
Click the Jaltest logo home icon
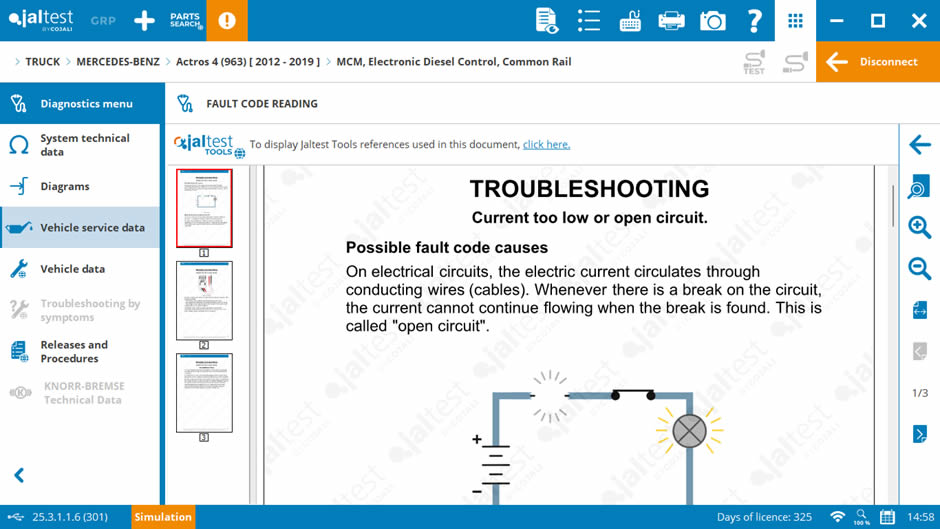[x=41, y=20]
